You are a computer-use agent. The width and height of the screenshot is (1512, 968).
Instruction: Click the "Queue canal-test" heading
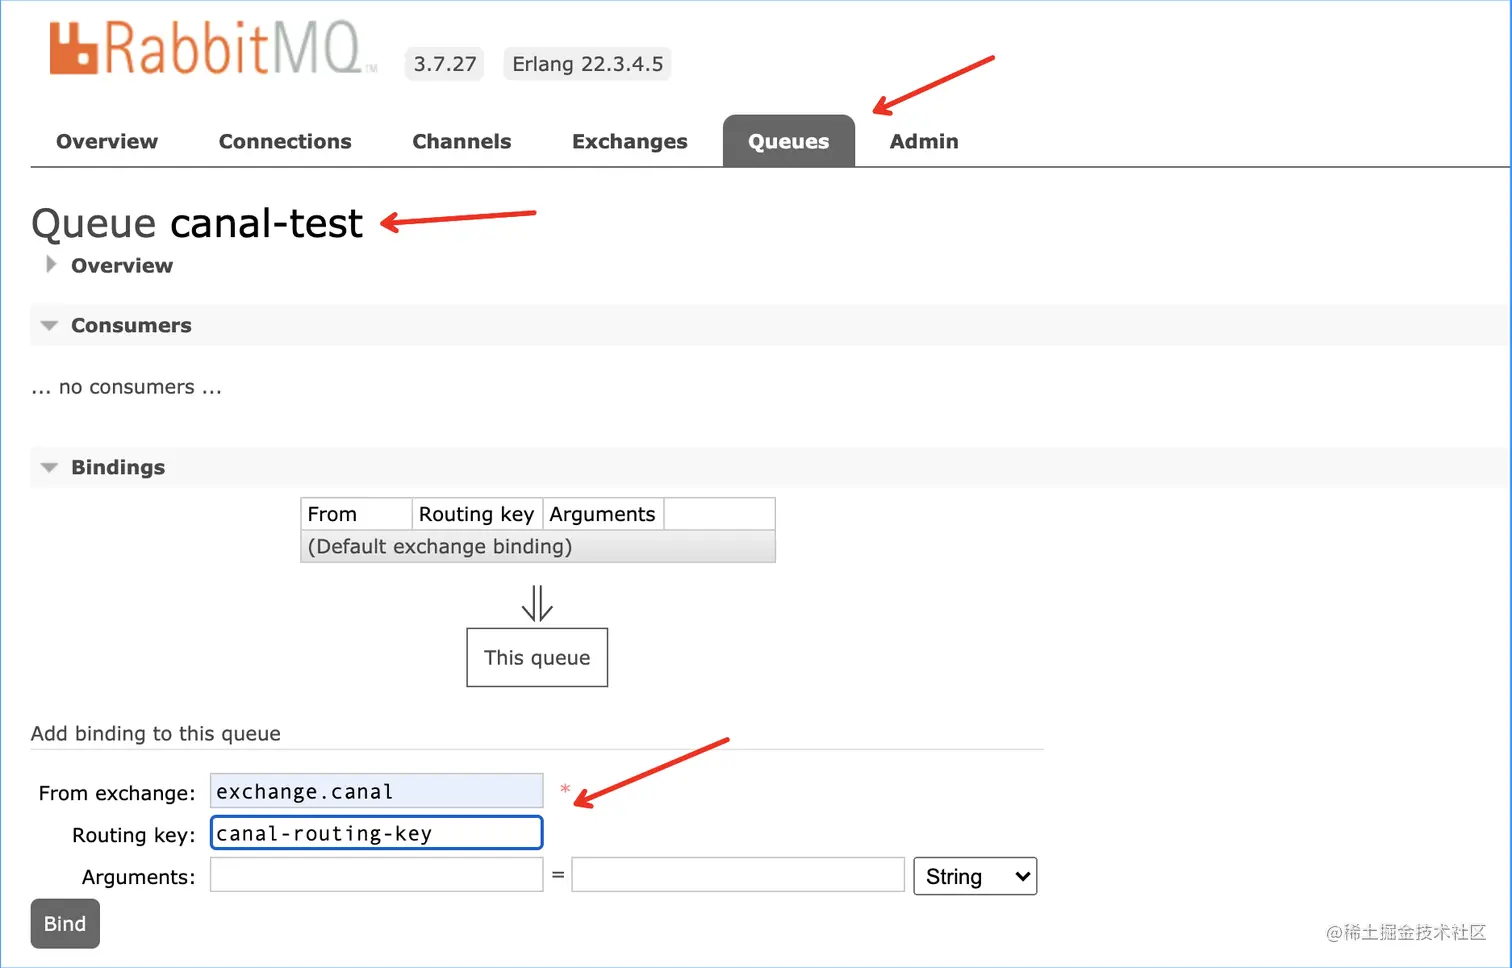(197, 223)
